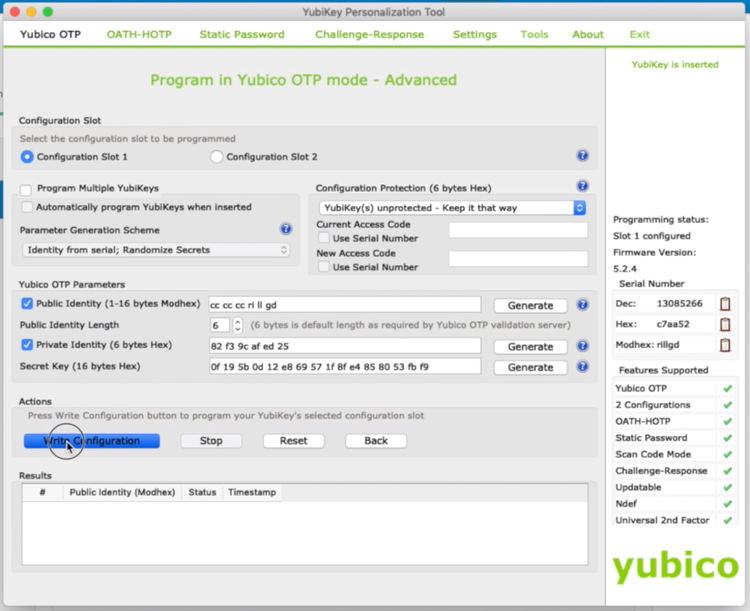Open help for Parameter Generation Scheme
This screenshot has width=750, height=611.
click(286, 229)
